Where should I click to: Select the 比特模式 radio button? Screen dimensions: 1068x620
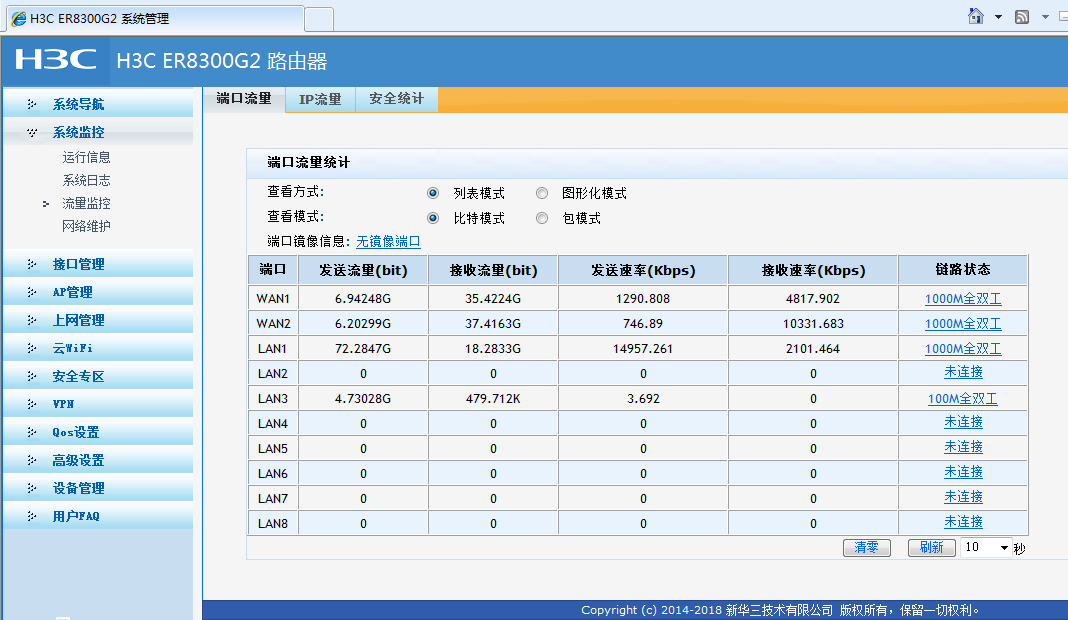click(433, 218)
